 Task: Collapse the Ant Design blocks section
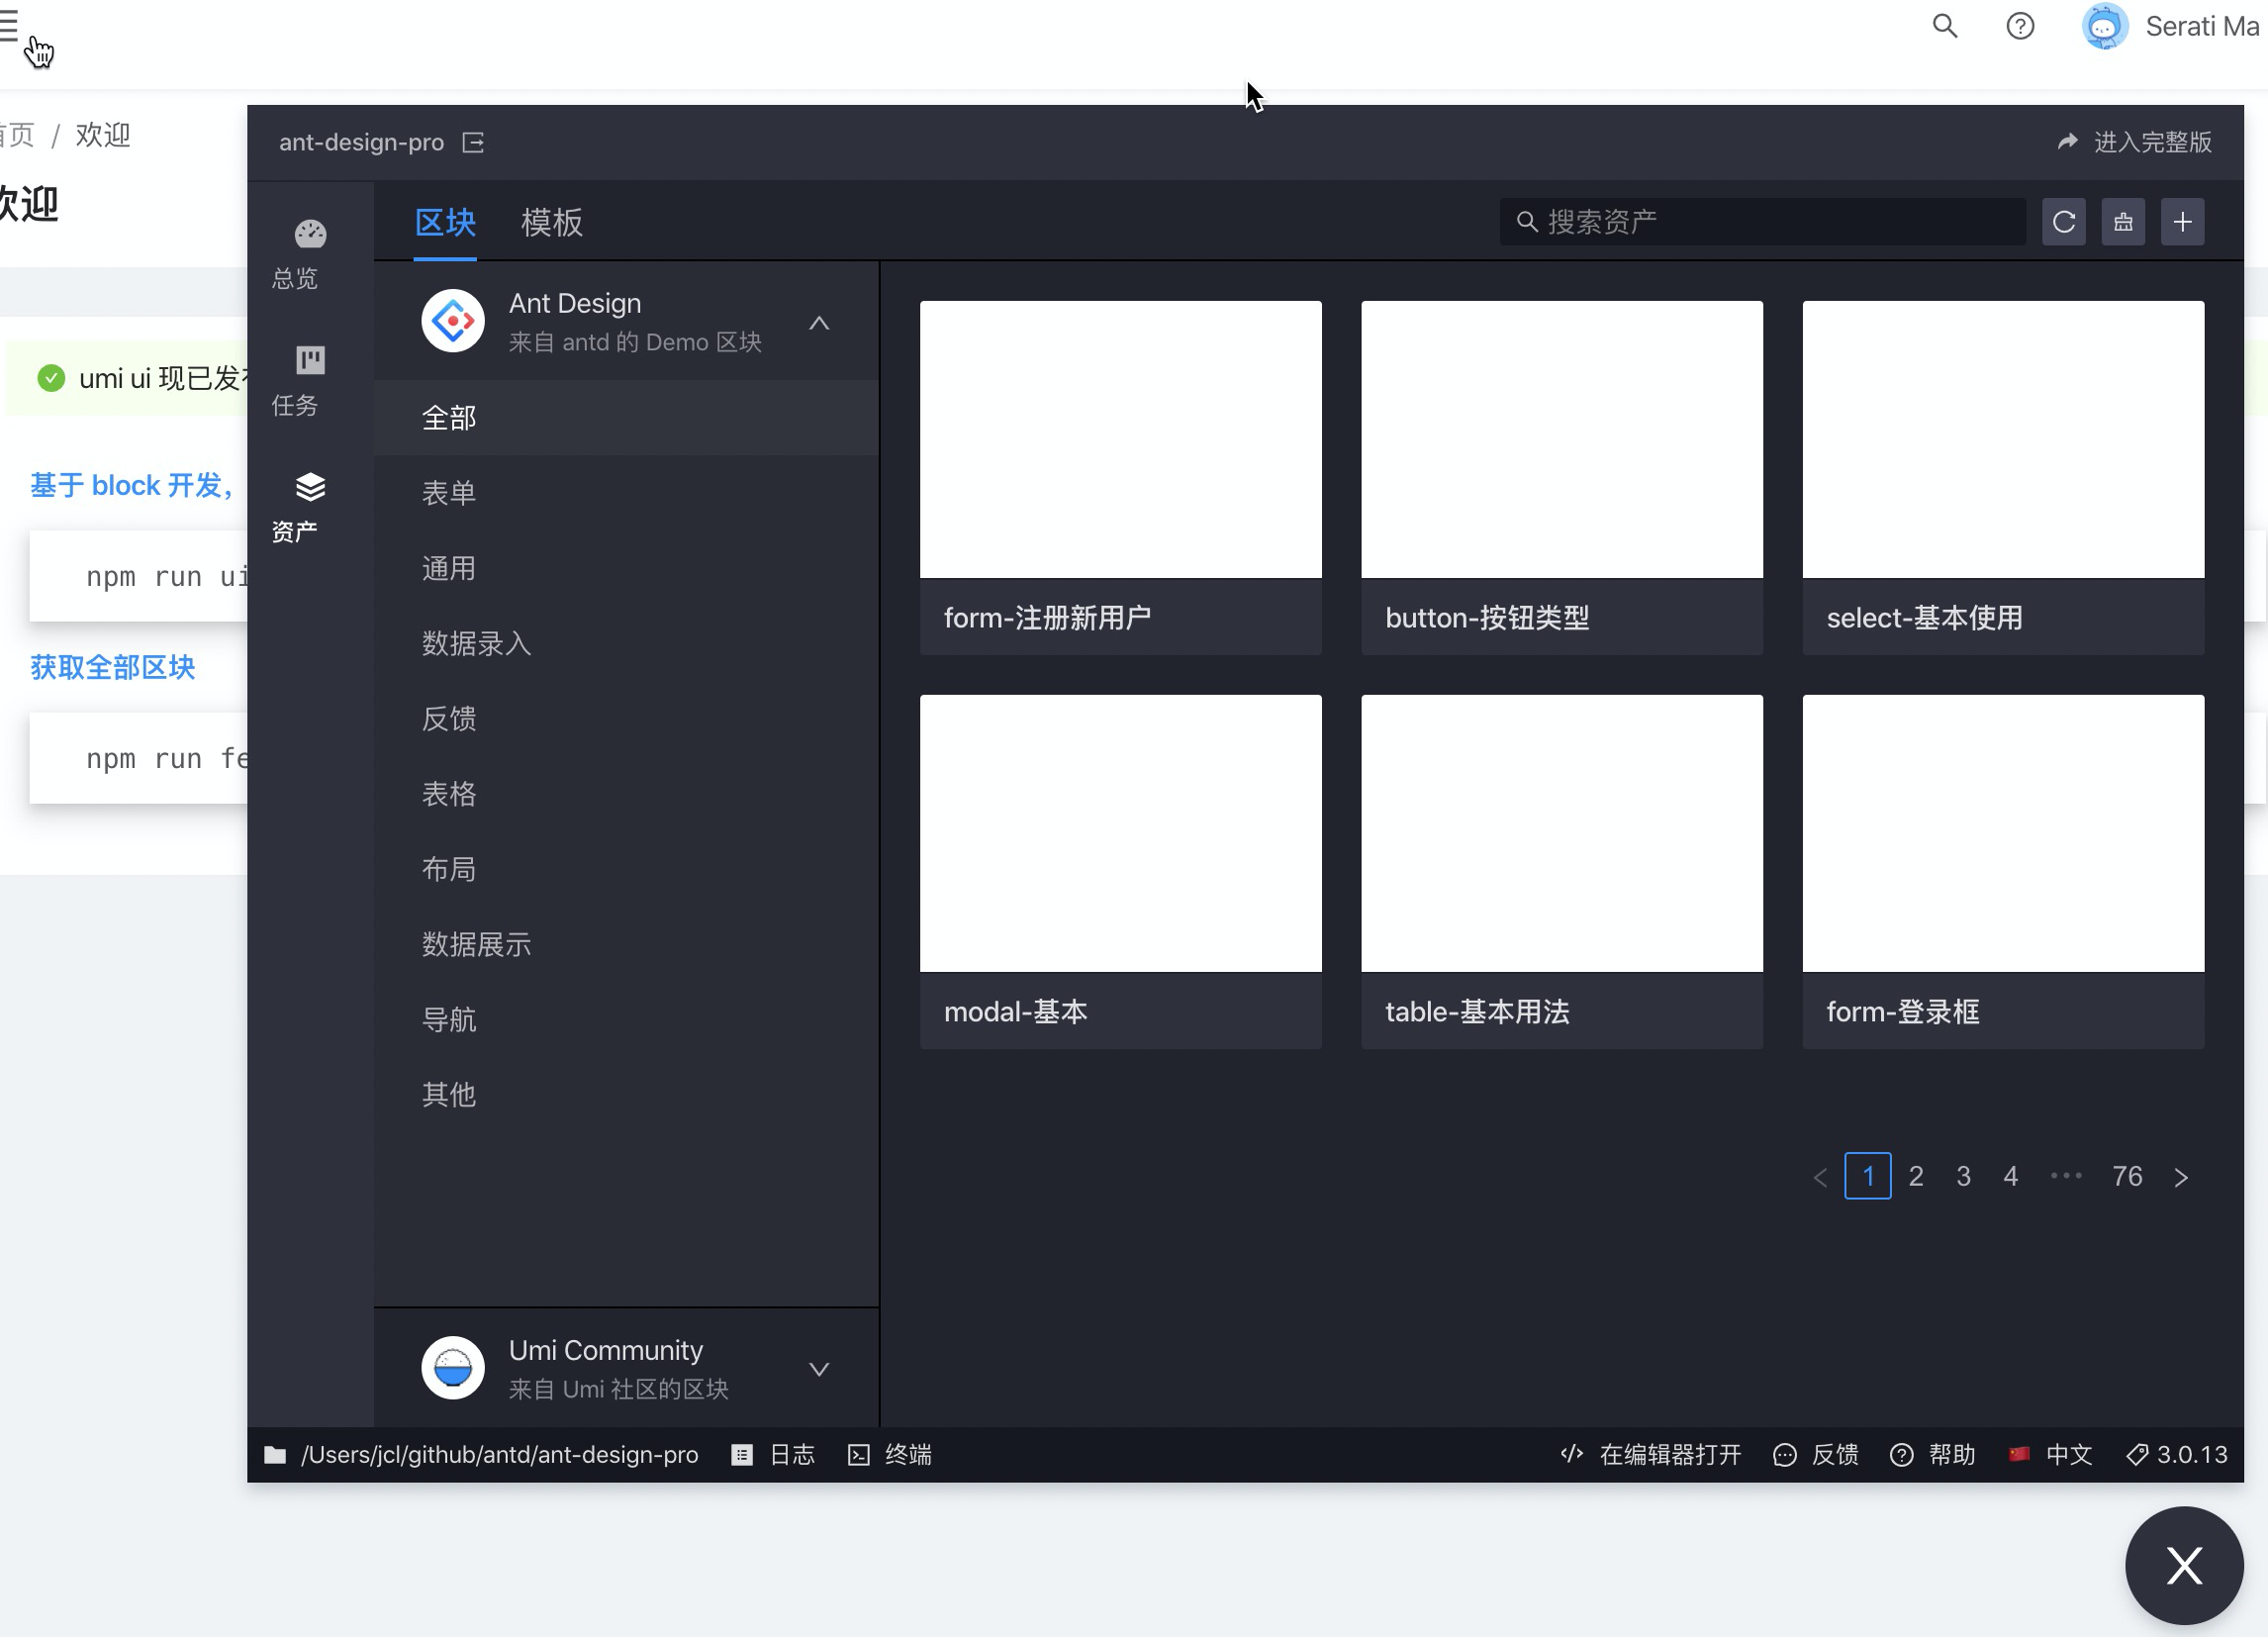coord(819,322)
